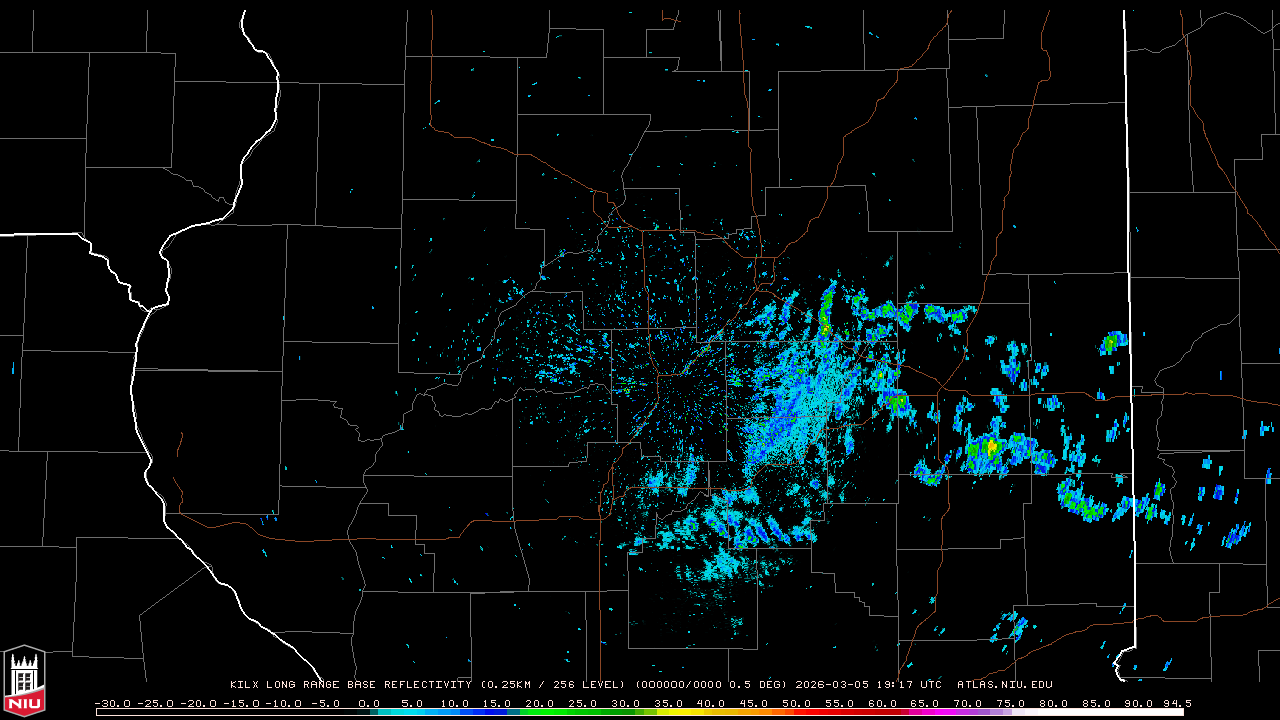This screenshot has width=1280, height=720.
Task: Click the "80.0" scale label
Action: (x=1052, y=703)
